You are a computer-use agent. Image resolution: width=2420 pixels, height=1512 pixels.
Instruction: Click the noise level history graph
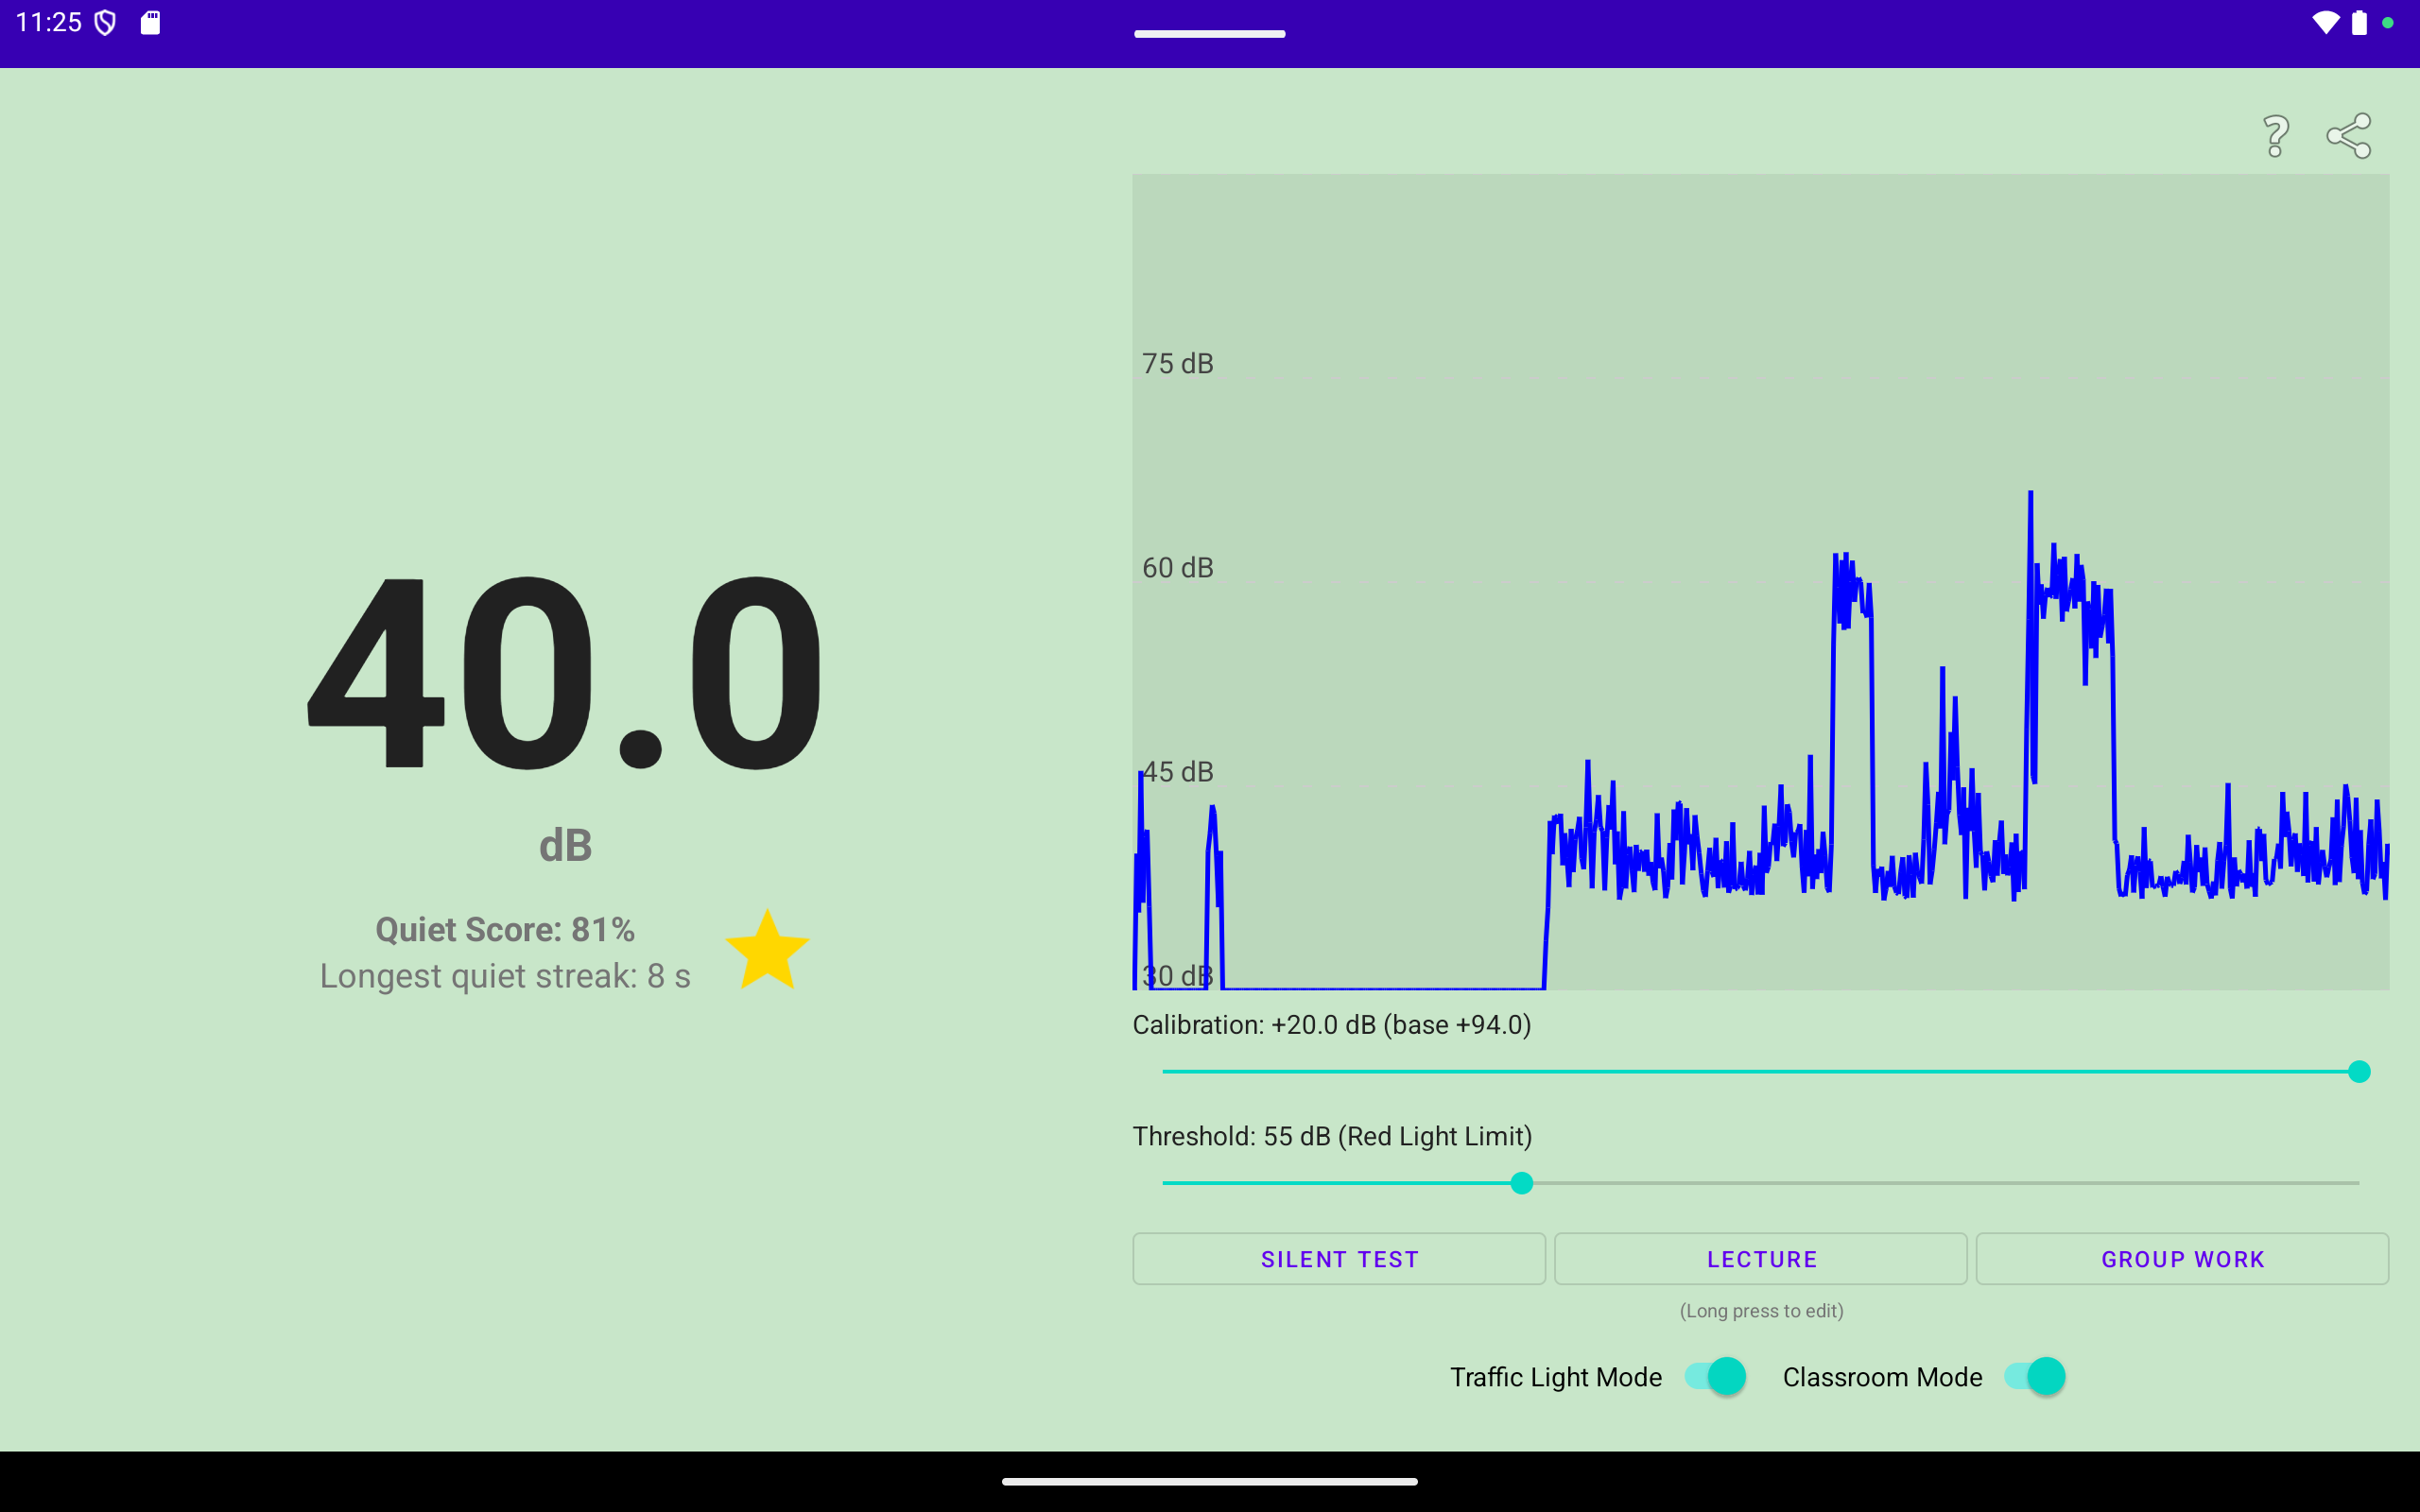(1761, 582)
